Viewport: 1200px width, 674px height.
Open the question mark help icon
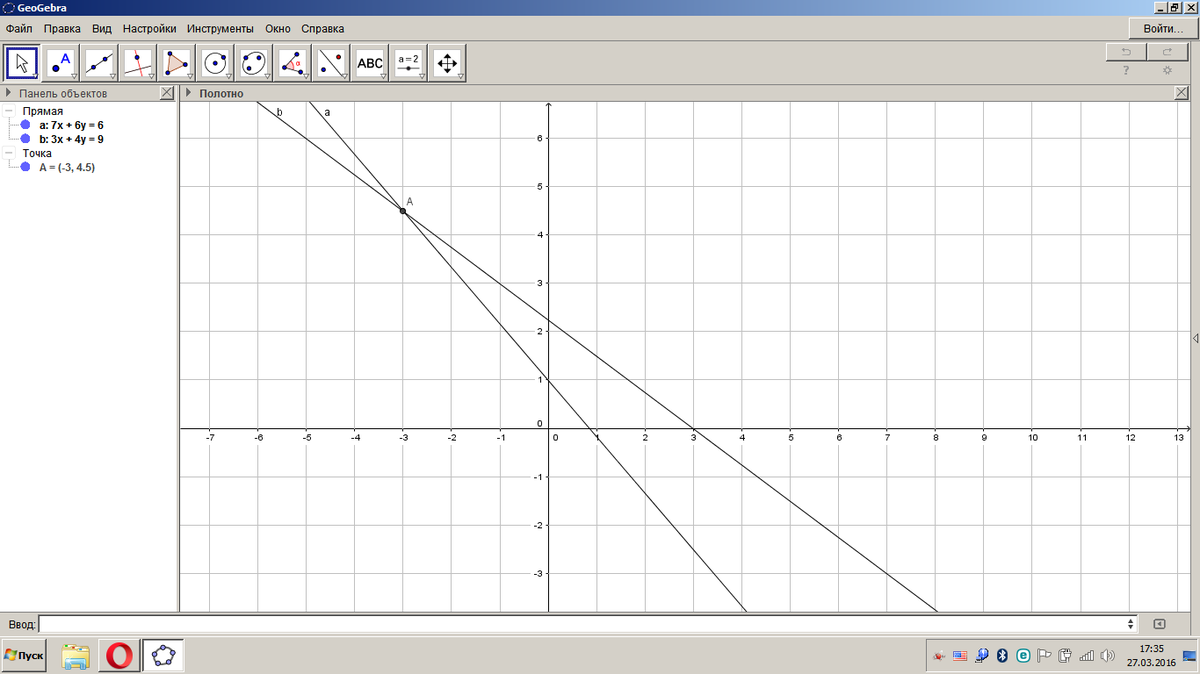tap(1126, 70)
